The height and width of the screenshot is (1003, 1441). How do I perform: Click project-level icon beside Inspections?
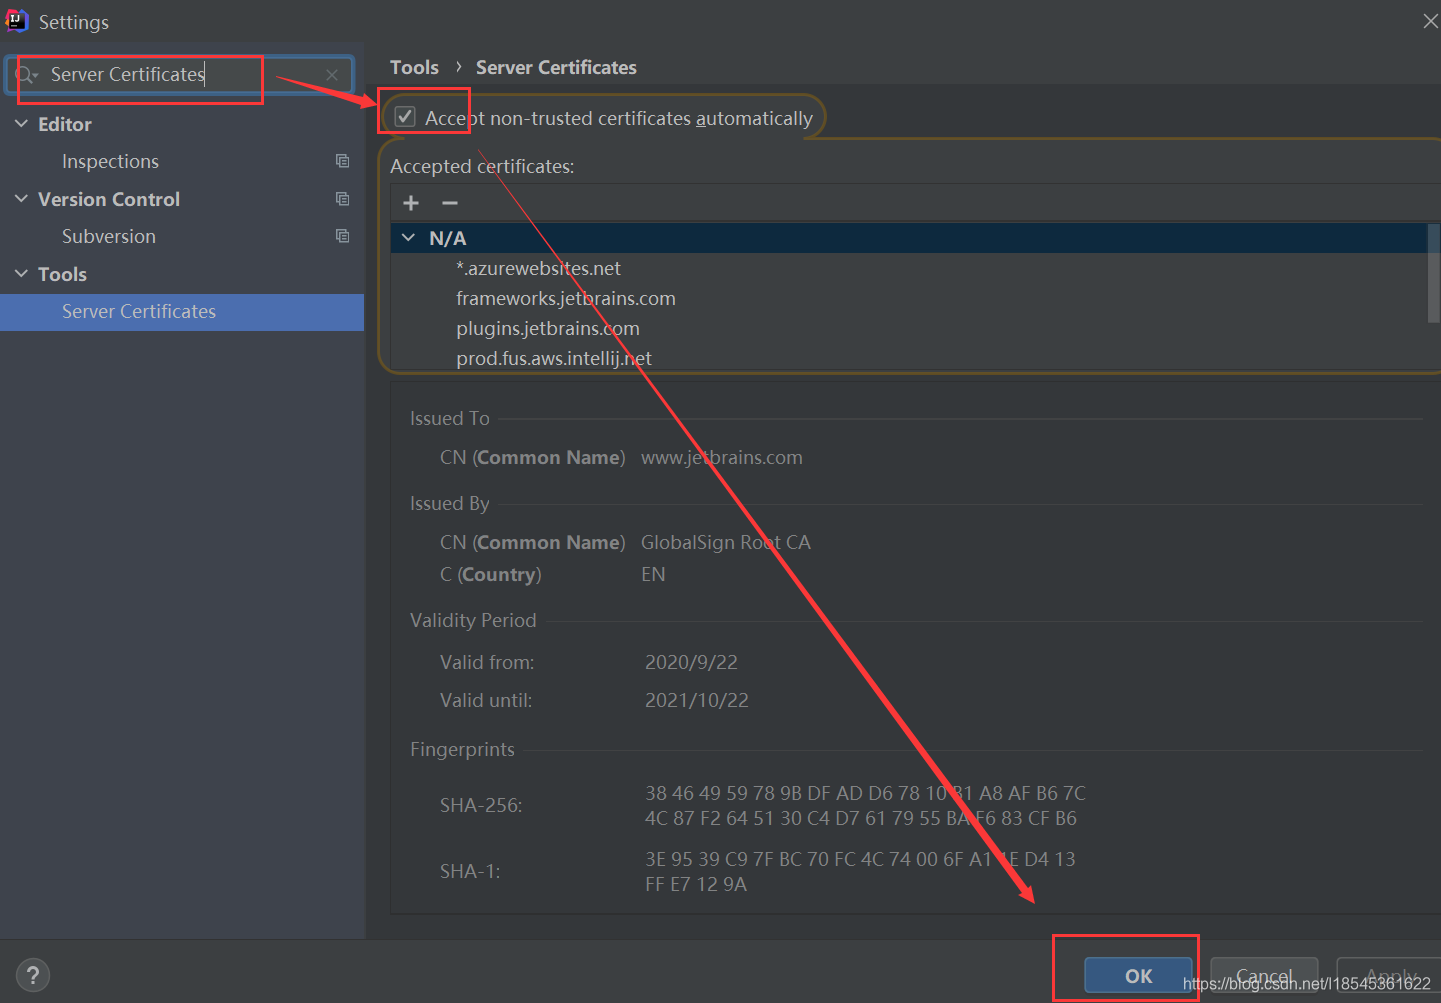(343, 161)
